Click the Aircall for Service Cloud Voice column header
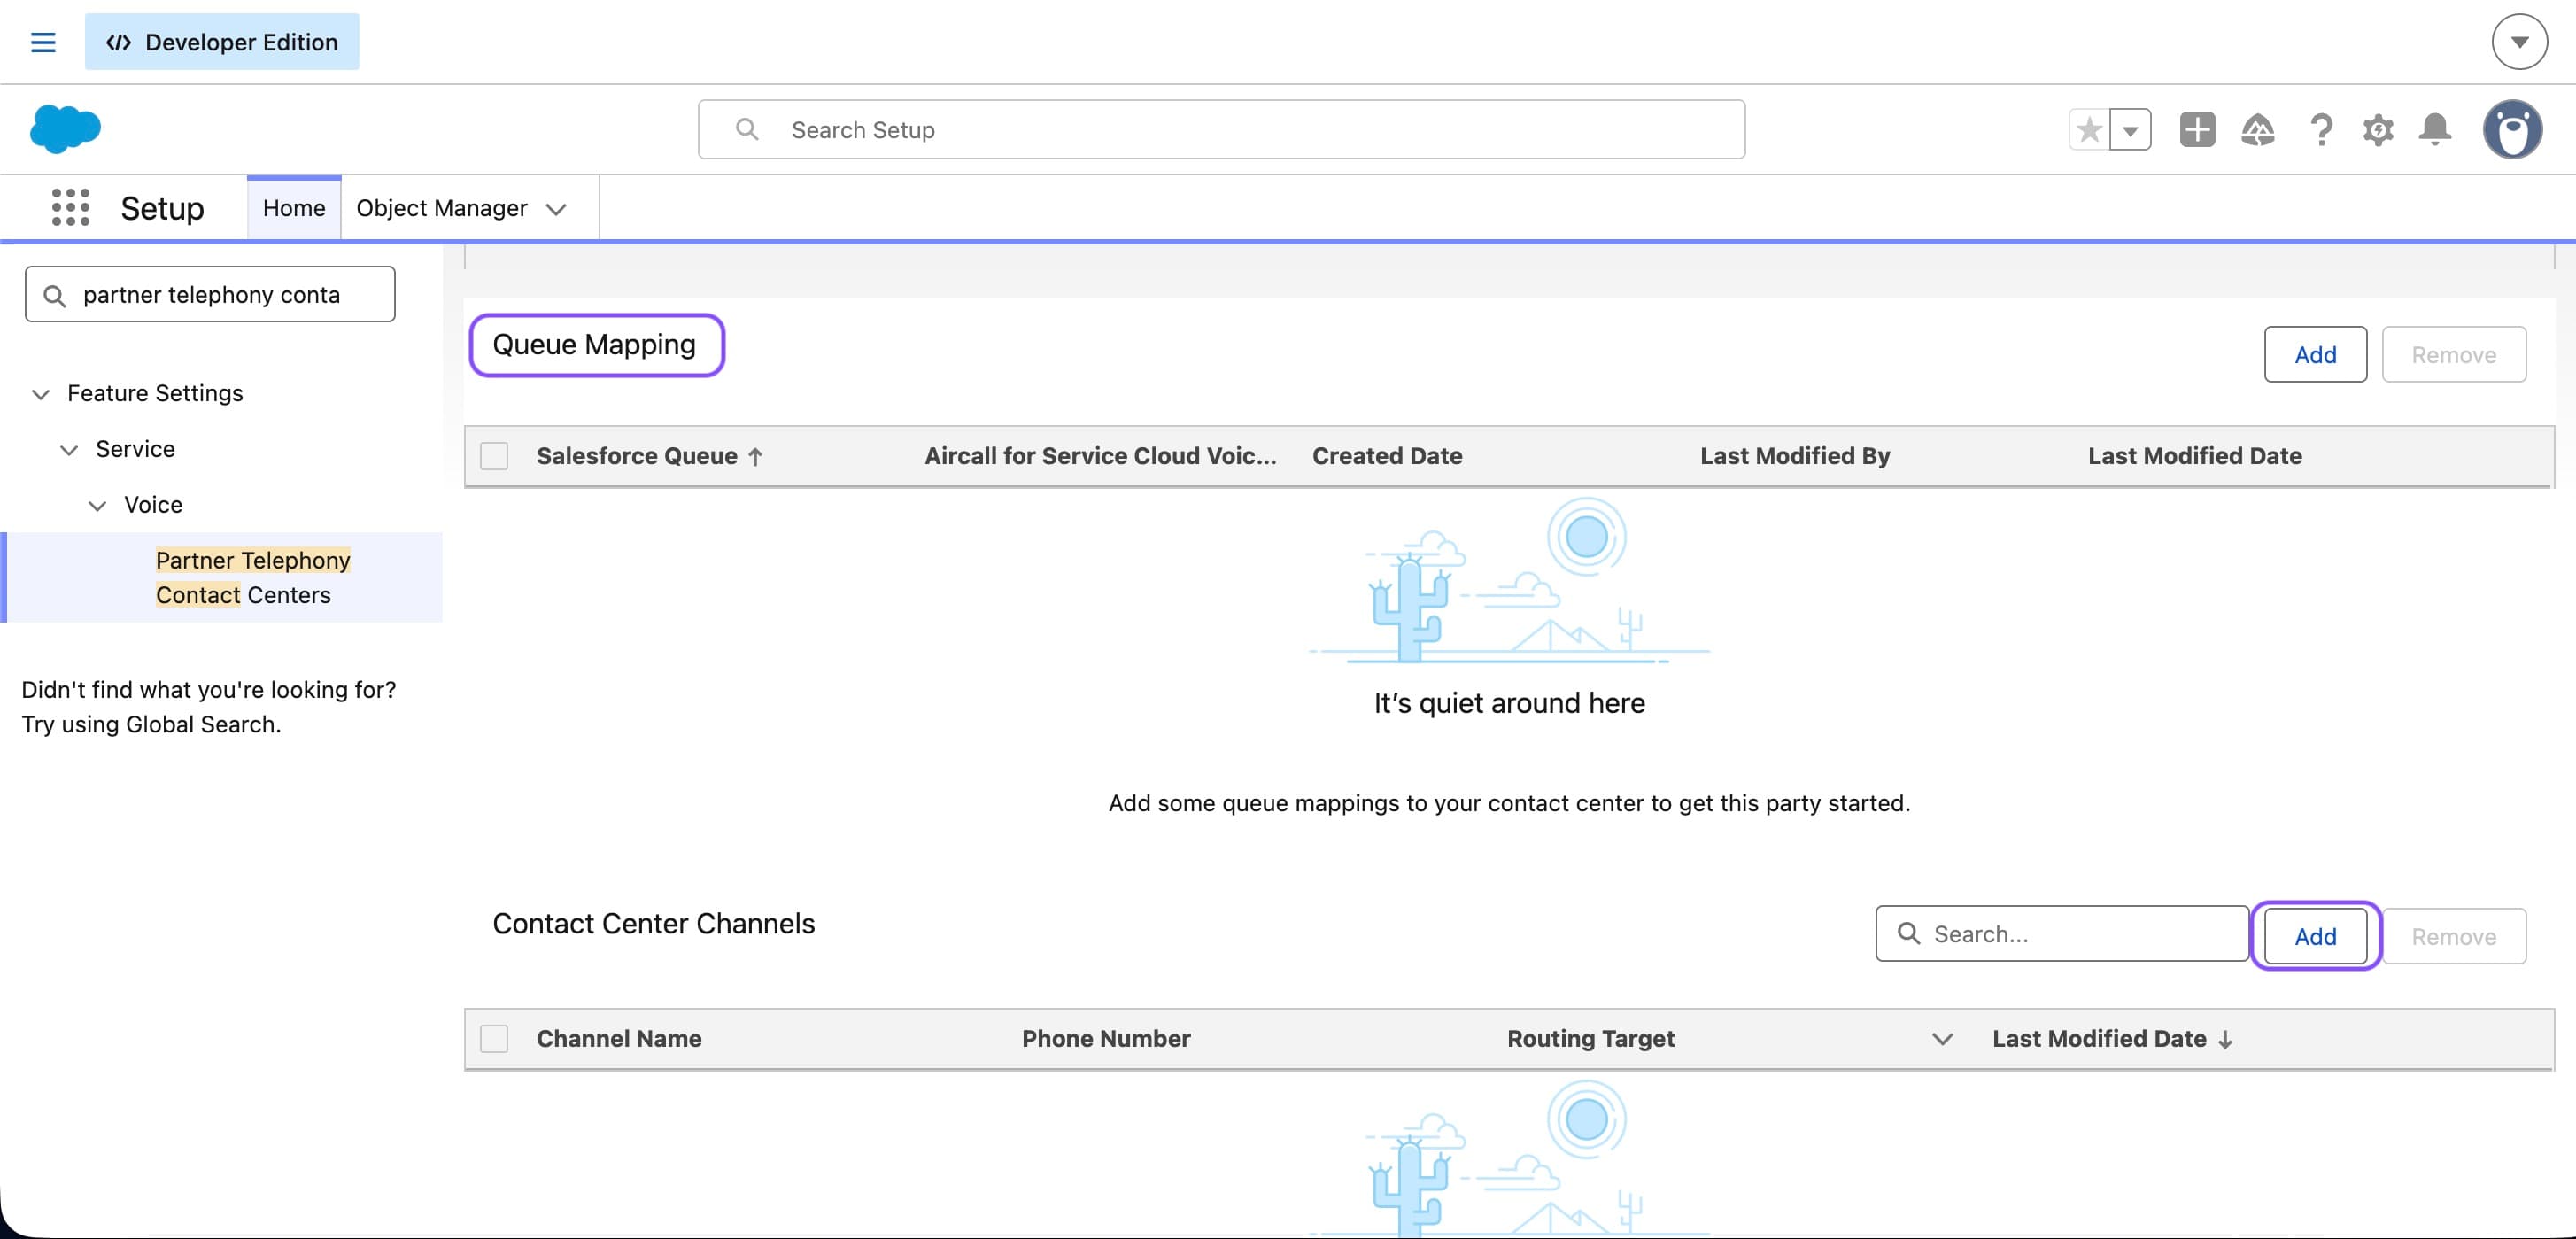This screenshot has height=1239, width=2576. point(1100,456)
